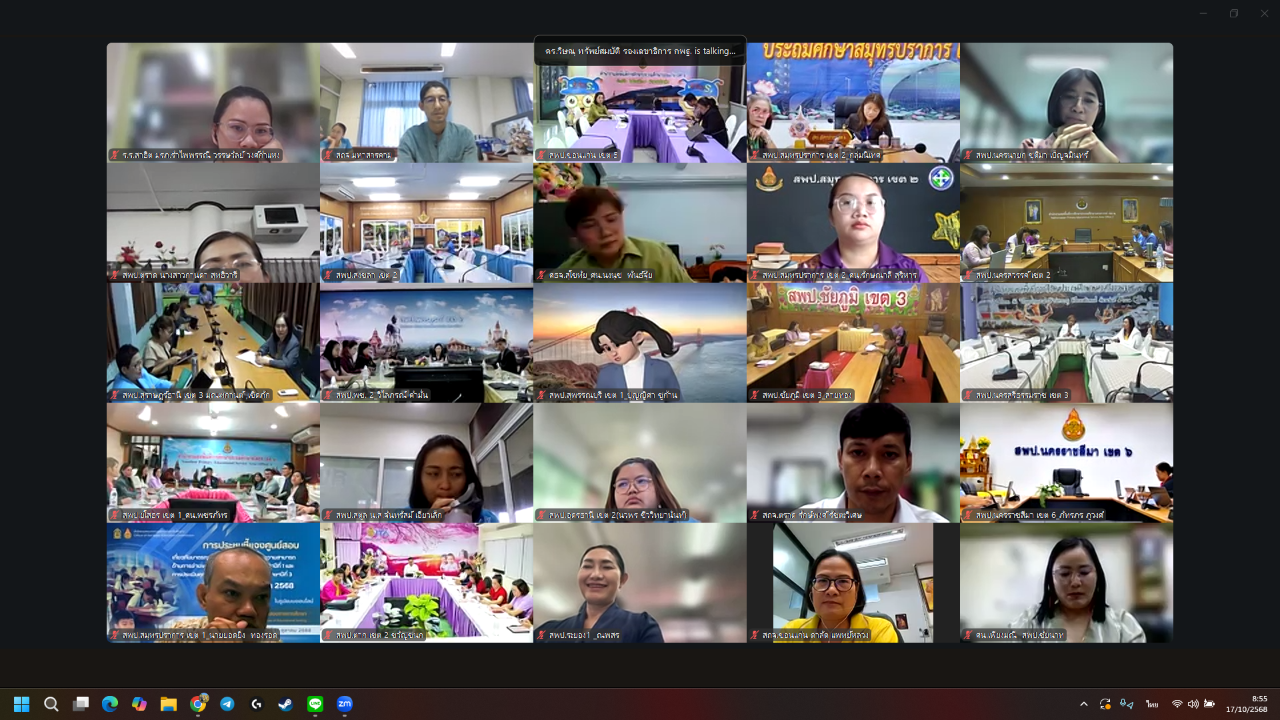Image resolution: width=1280 pixels, height=720 pixels.
Task: Click the speaker volume icon in tray
Action: click(1193, 704)
